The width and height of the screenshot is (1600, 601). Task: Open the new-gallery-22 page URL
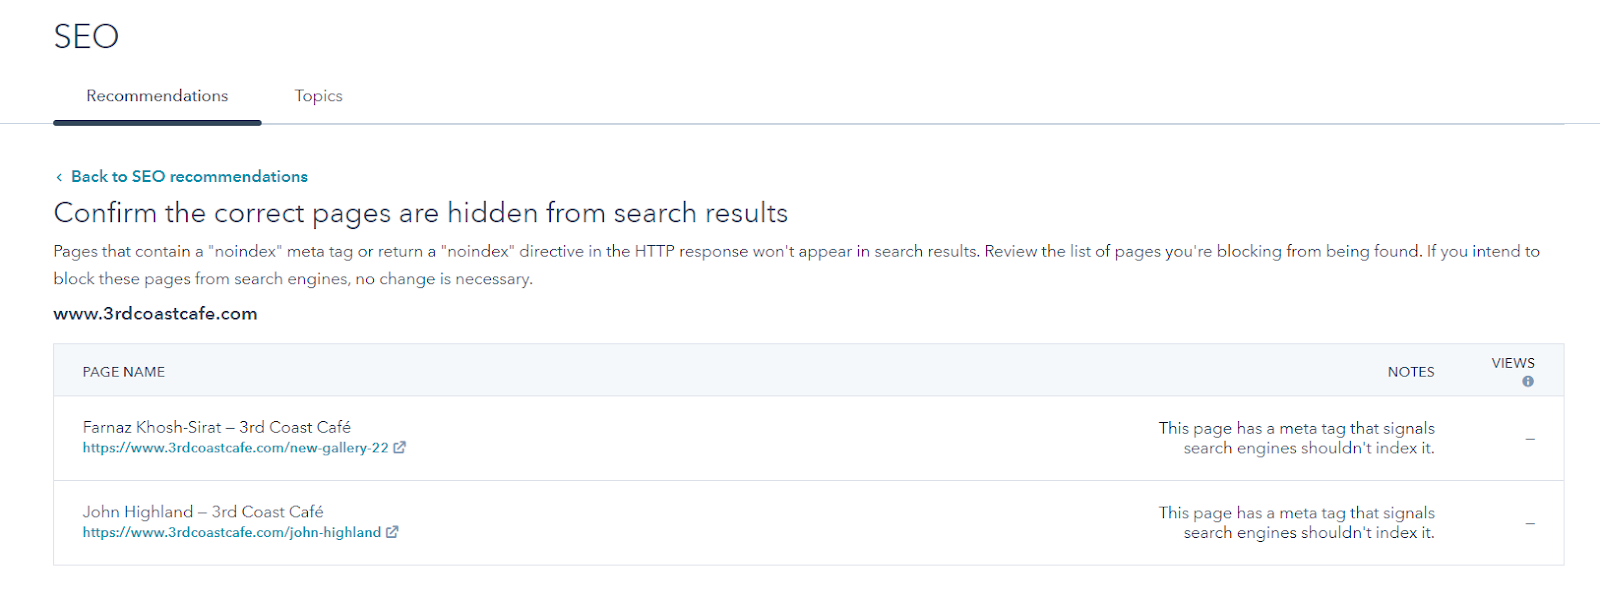[x=235, y=448]
